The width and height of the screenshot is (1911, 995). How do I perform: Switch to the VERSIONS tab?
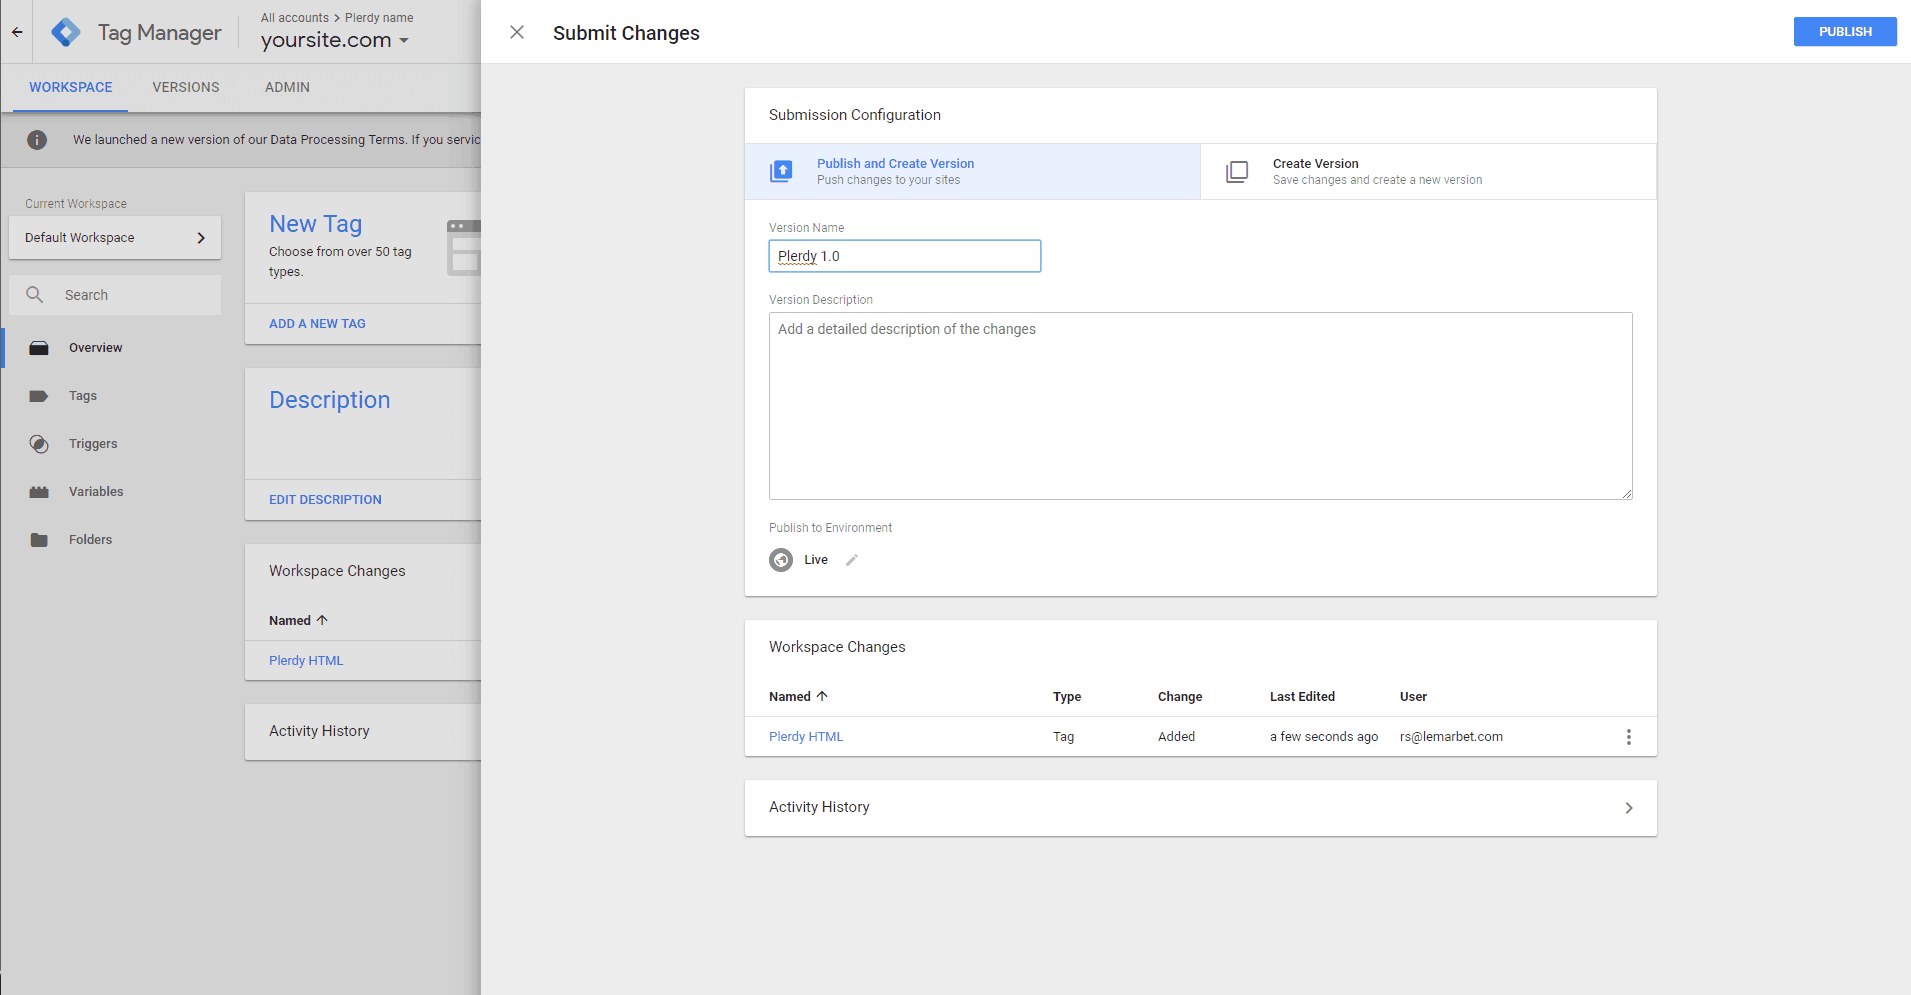coord(186,87)
